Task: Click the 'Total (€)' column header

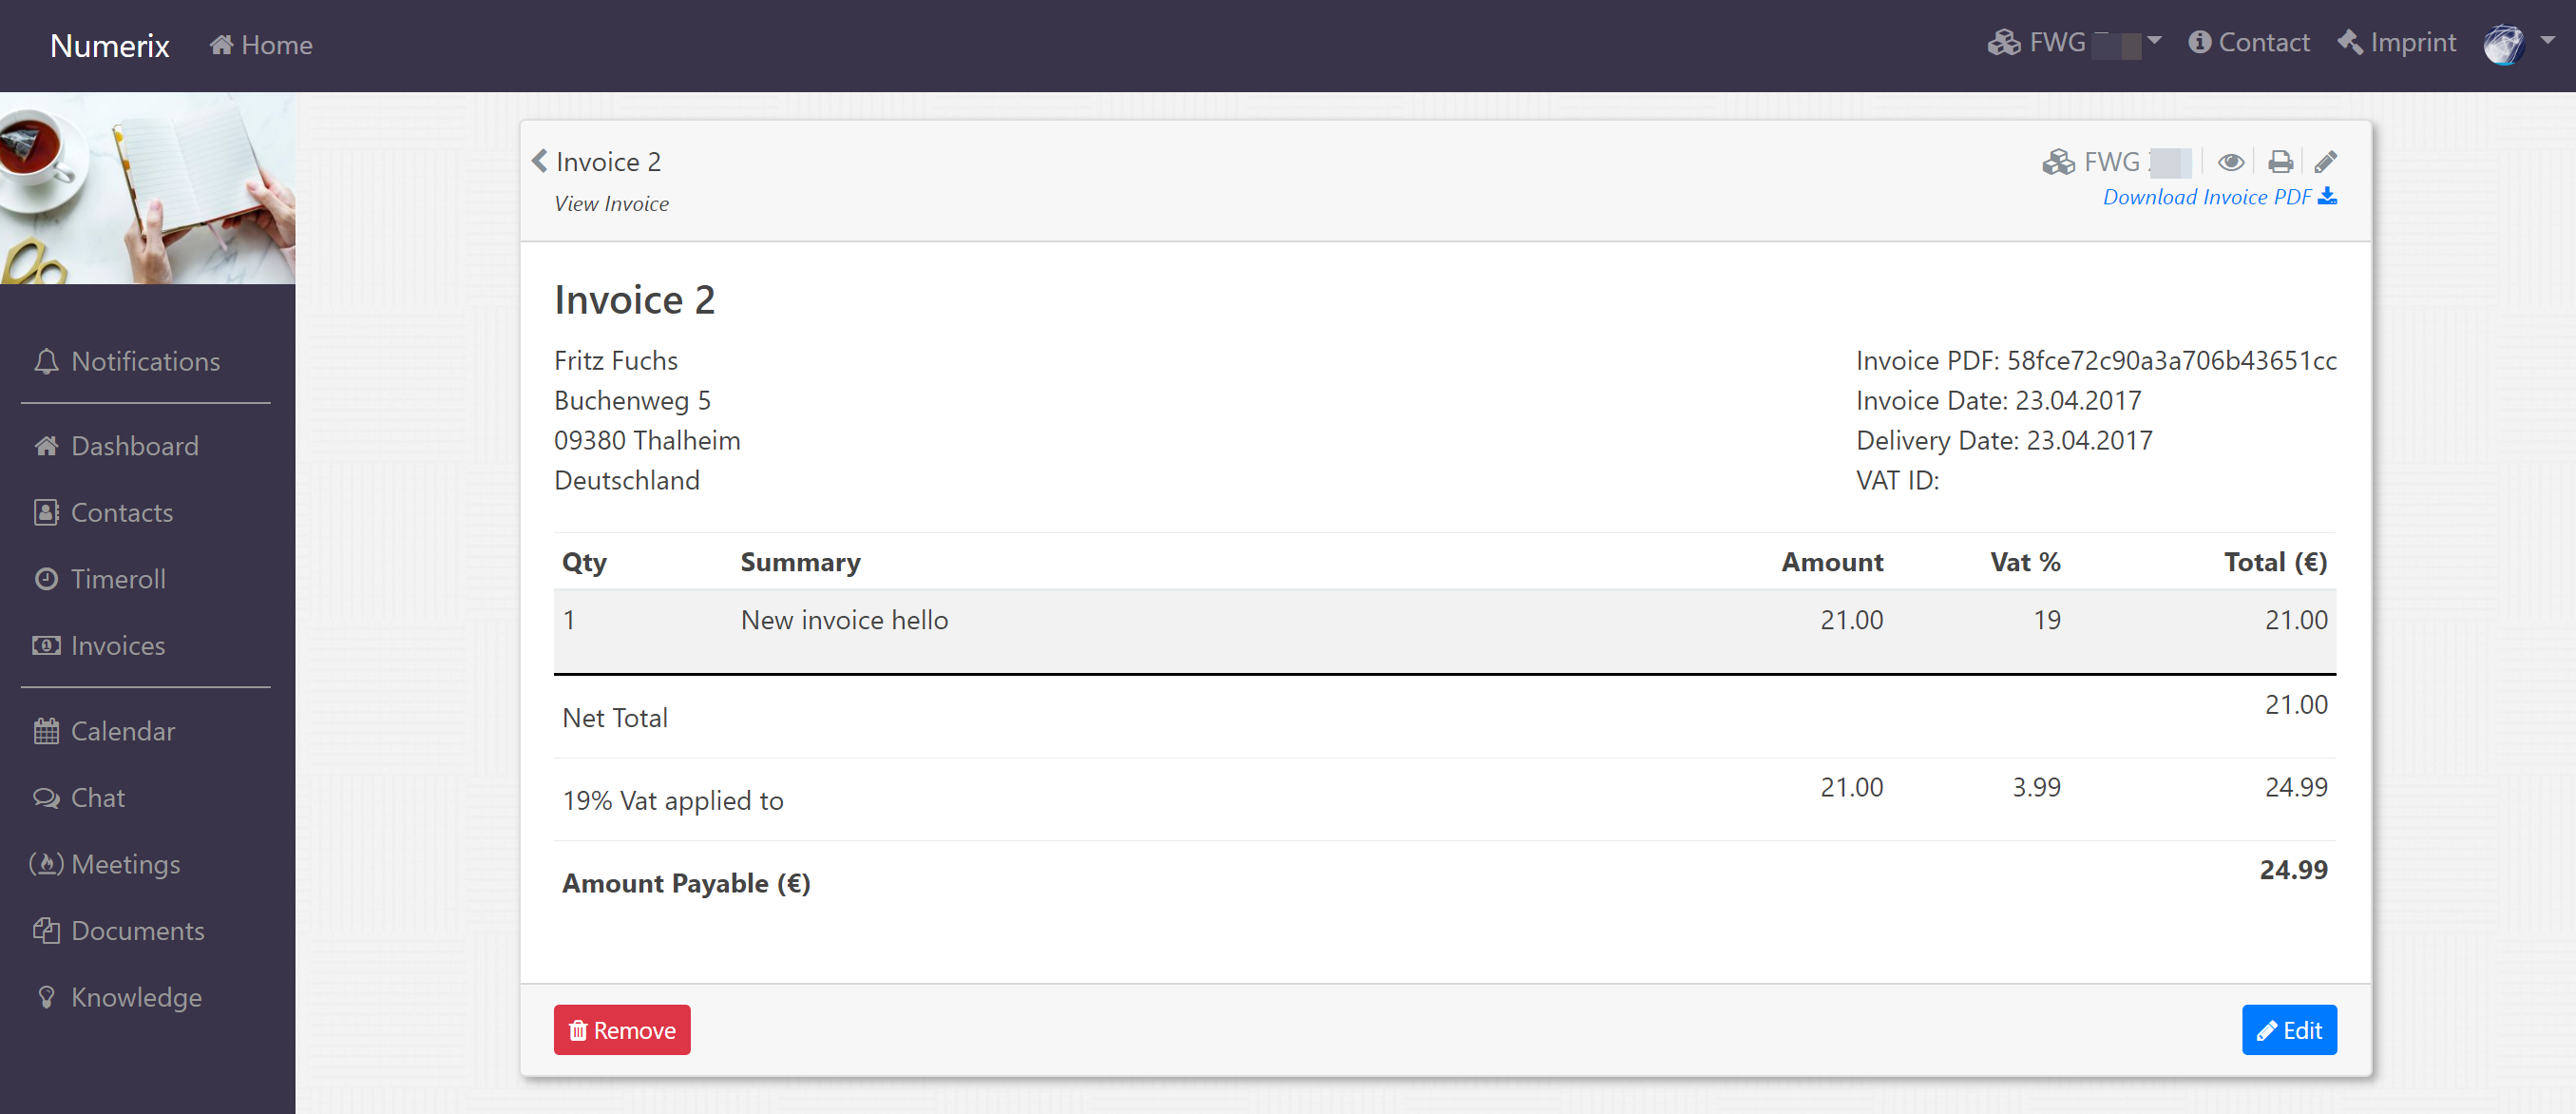Action: [x=2275, y=562]
